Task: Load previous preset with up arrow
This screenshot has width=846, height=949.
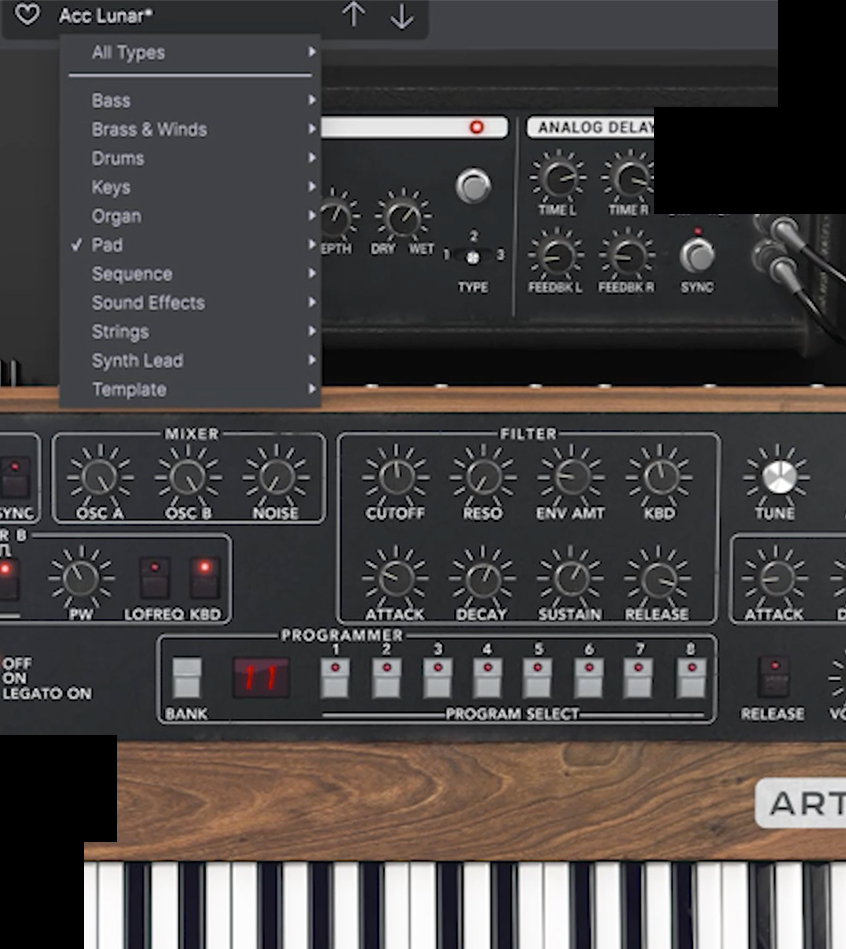Action: point(353,15)
